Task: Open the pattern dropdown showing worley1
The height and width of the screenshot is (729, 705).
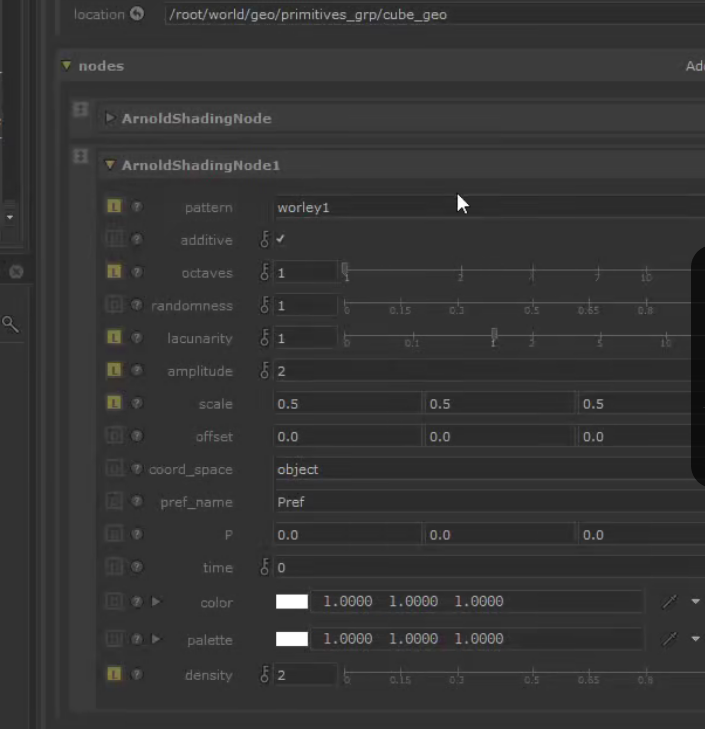Action: tap(488, 208)
